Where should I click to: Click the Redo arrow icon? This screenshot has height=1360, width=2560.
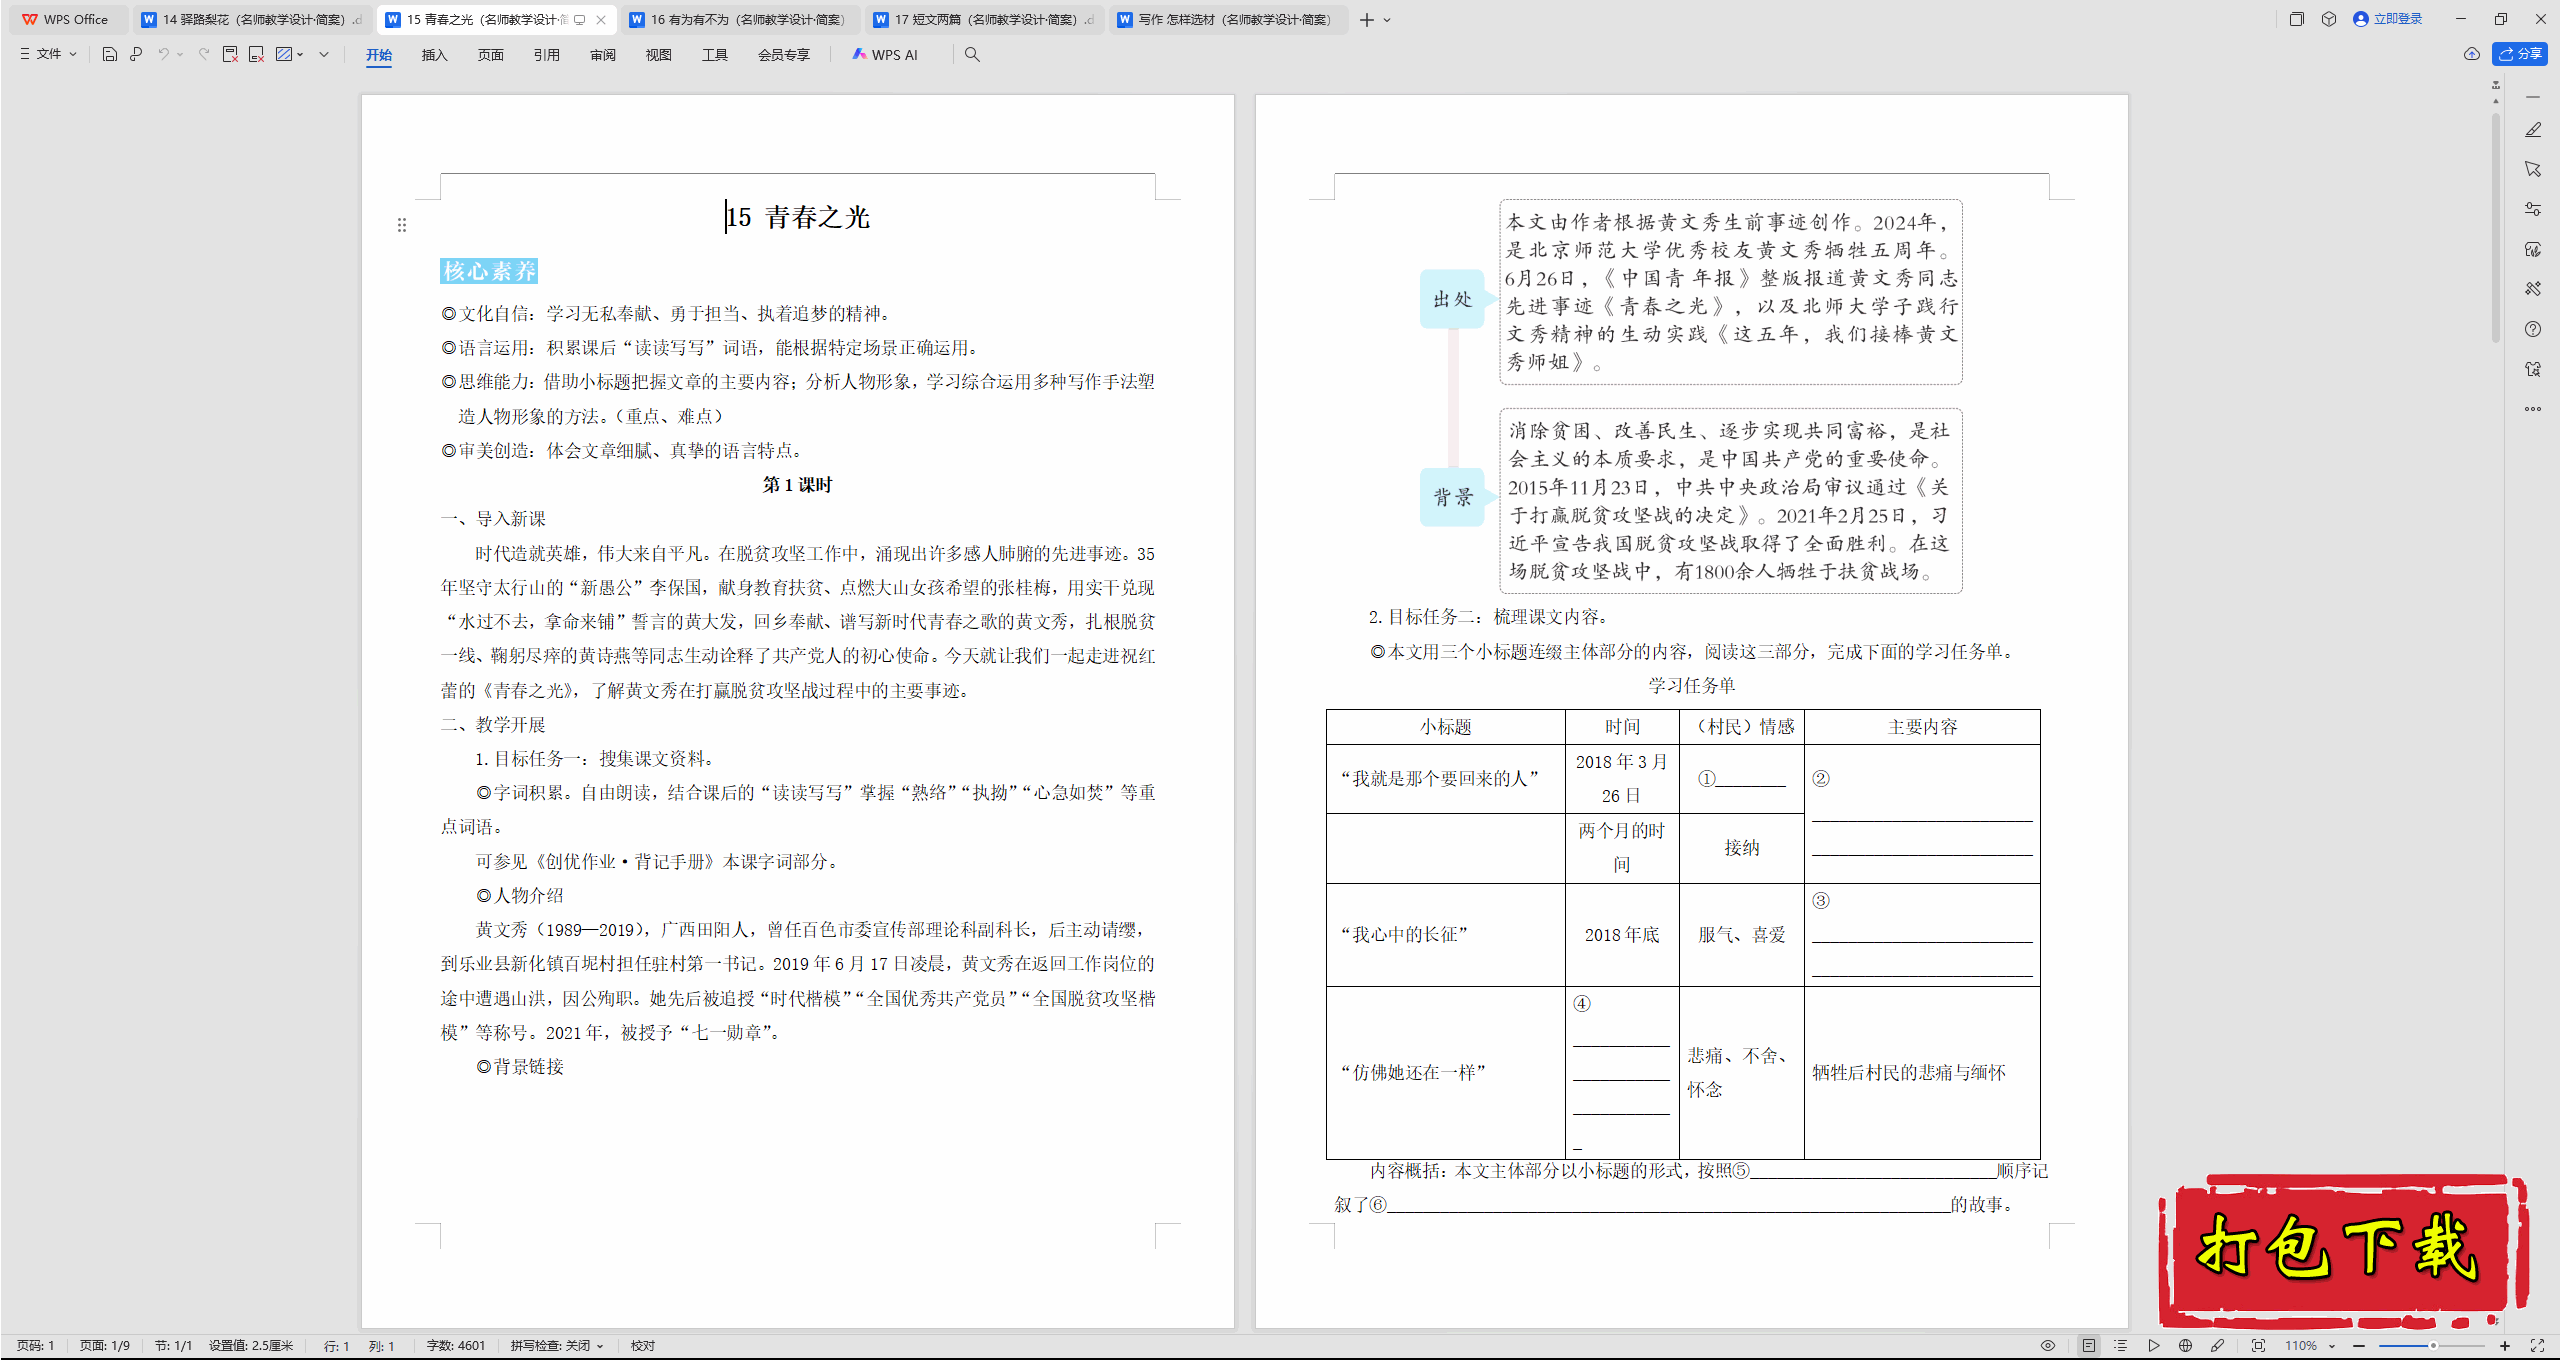click(204, 55)
